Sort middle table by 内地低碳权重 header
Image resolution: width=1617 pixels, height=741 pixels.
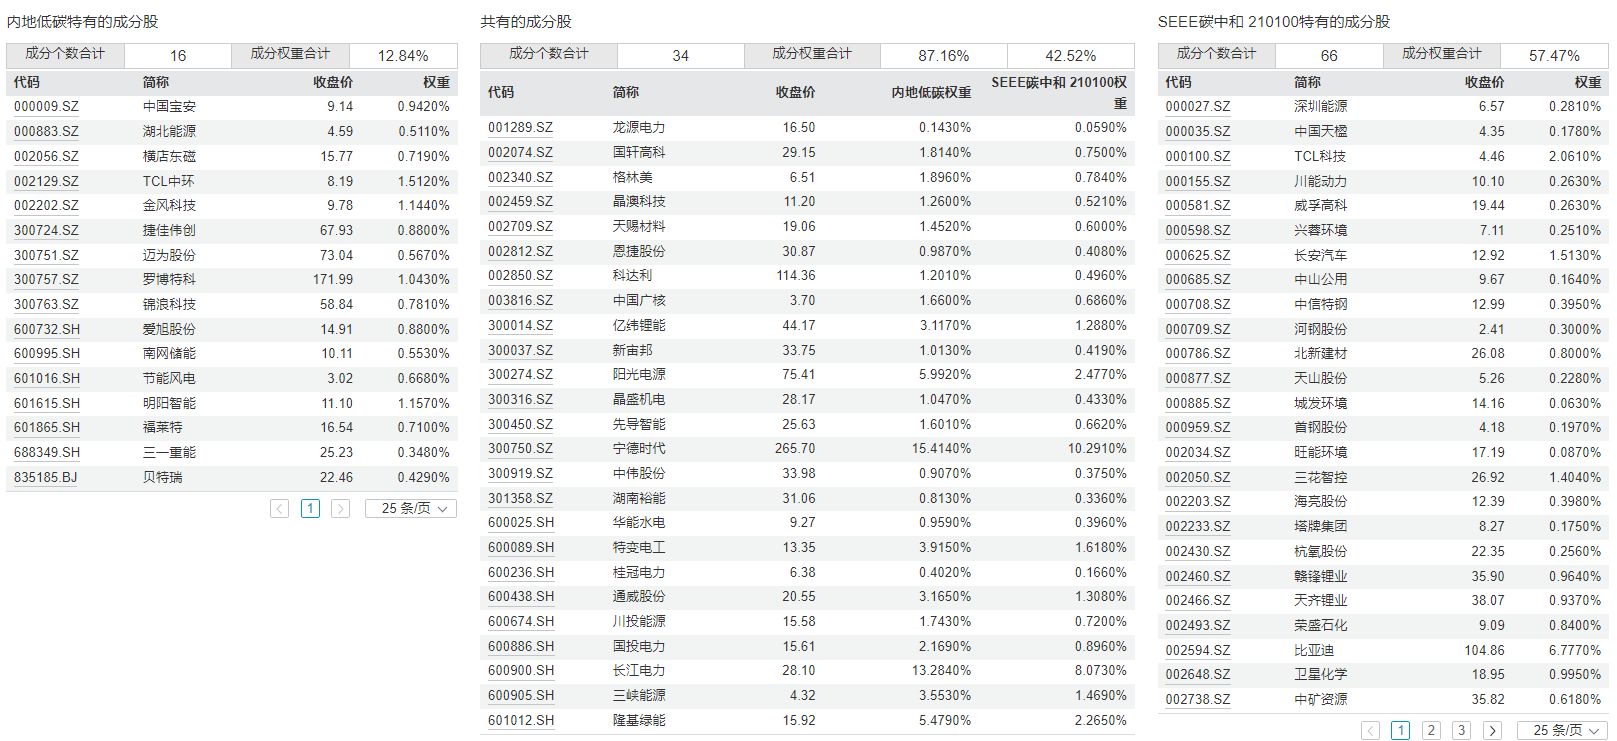[931, 92]
